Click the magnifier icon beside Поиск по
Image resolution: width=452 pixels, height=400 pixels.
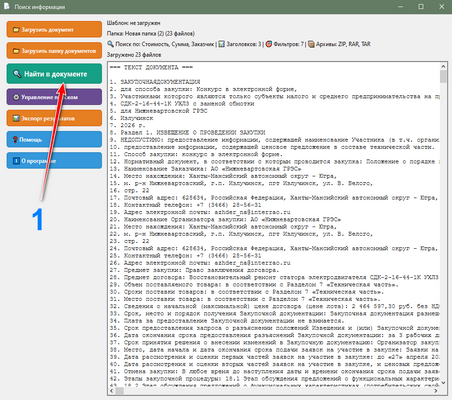(x=110, y=44)
